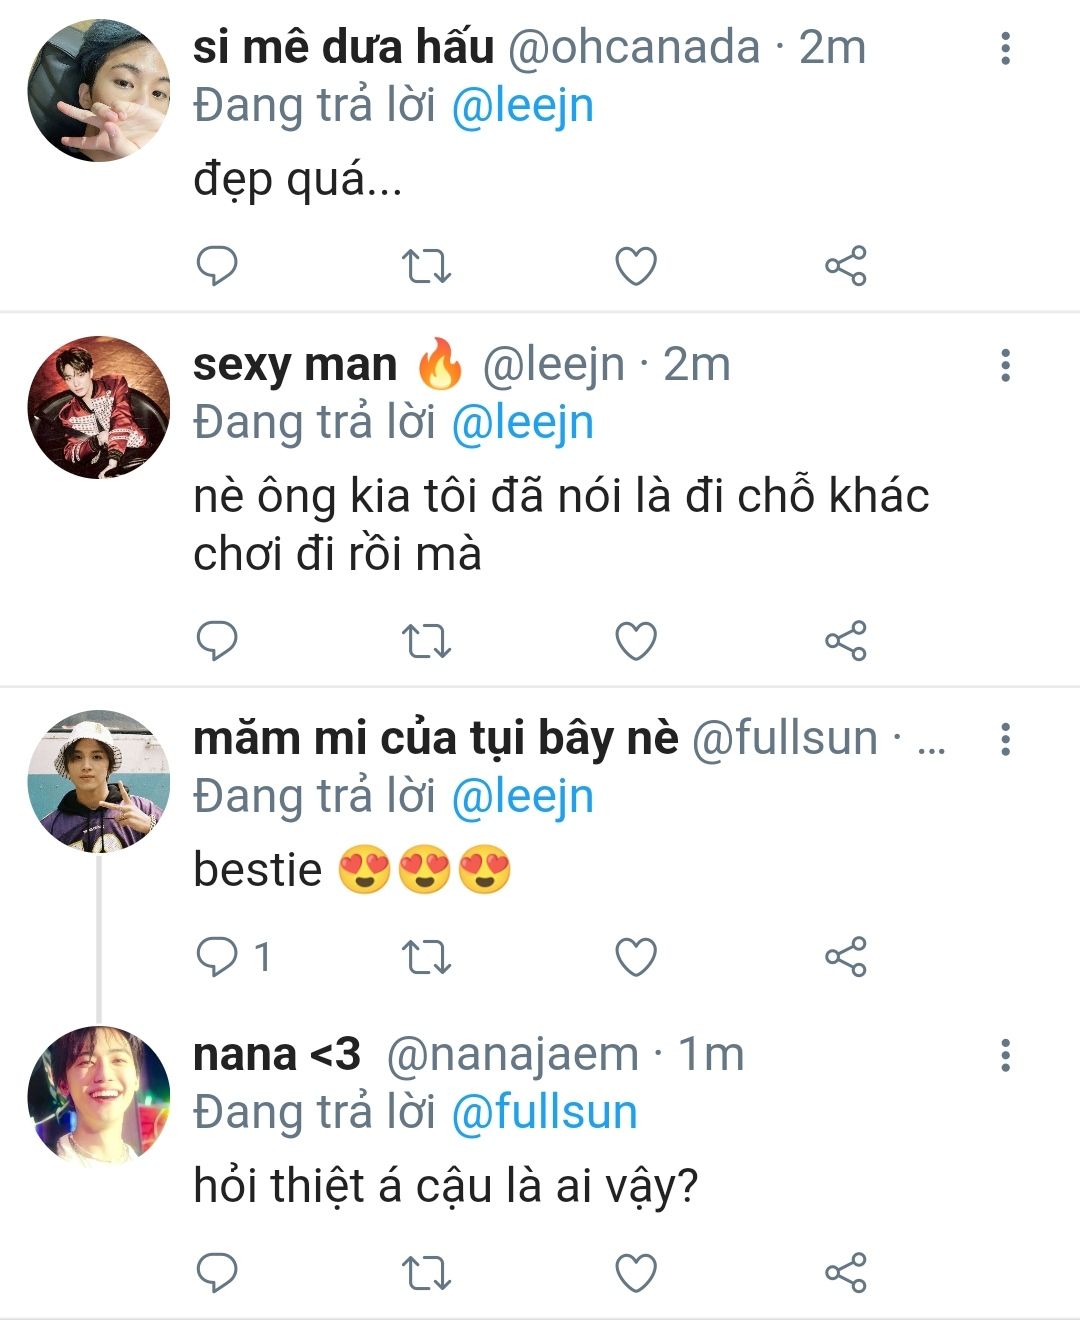Like the 'bestie' tweet by @fullsun

[x=636, y=957]
